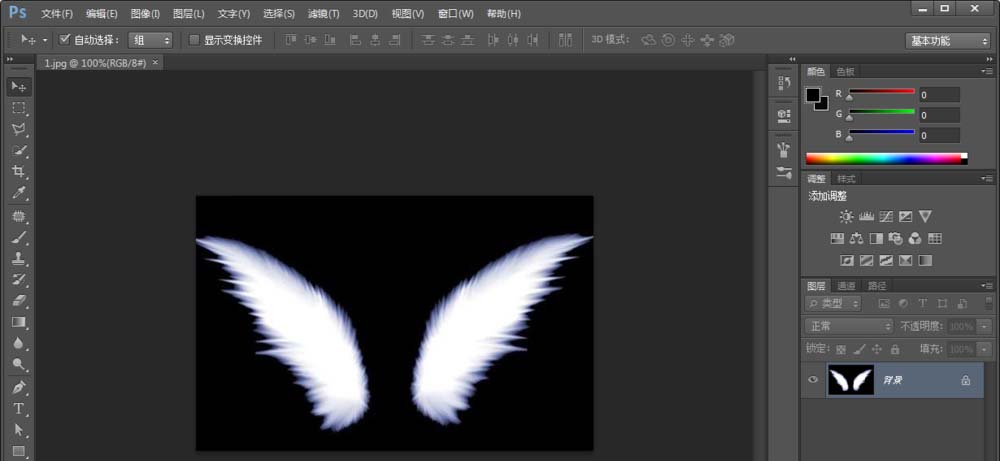Image resolution: width=1000 pixels, height=461 pixels.
Task: Add a Brightness/Contrast adjustment
Action: point(847,216)
